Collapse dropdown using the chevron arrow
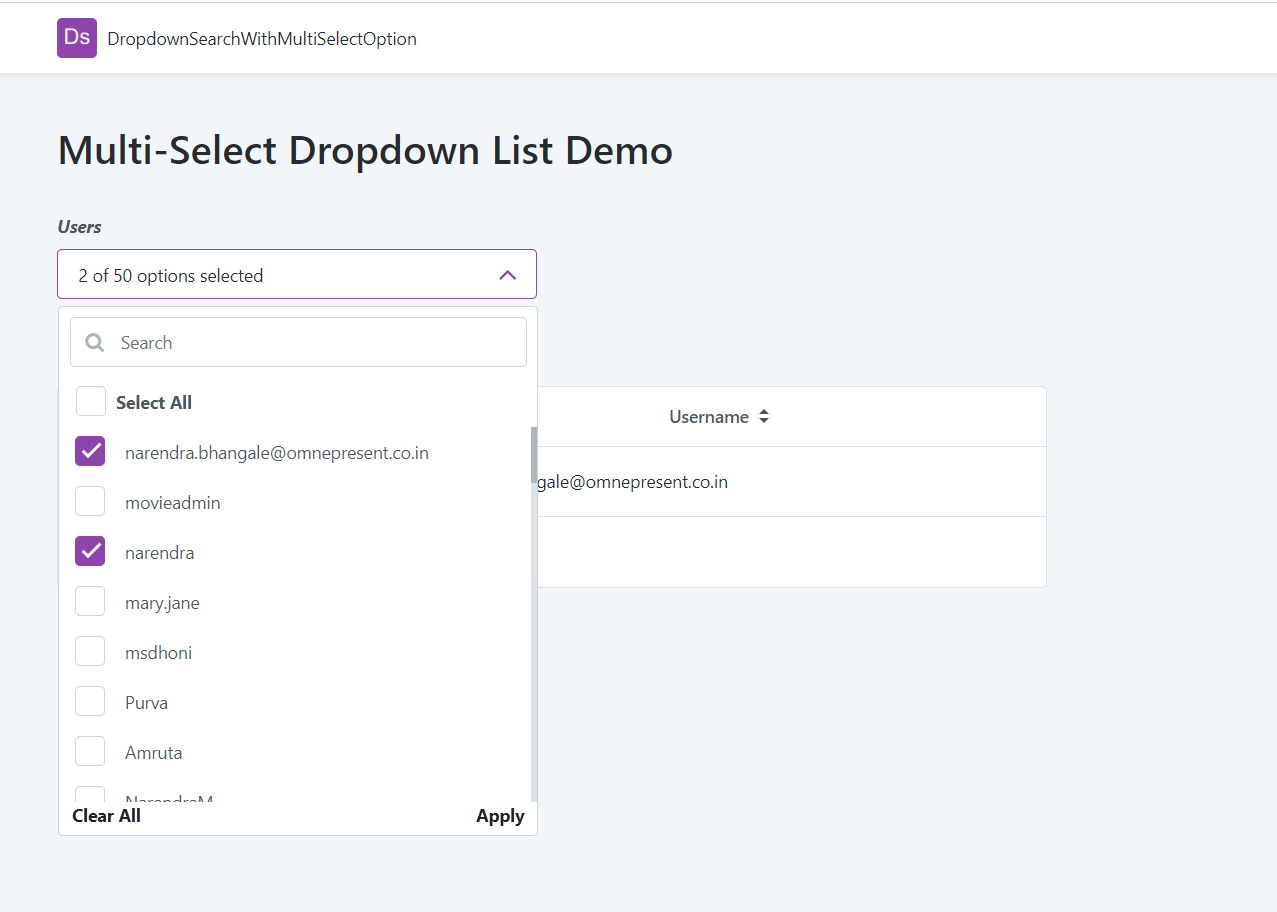 [x=507, y=275]
